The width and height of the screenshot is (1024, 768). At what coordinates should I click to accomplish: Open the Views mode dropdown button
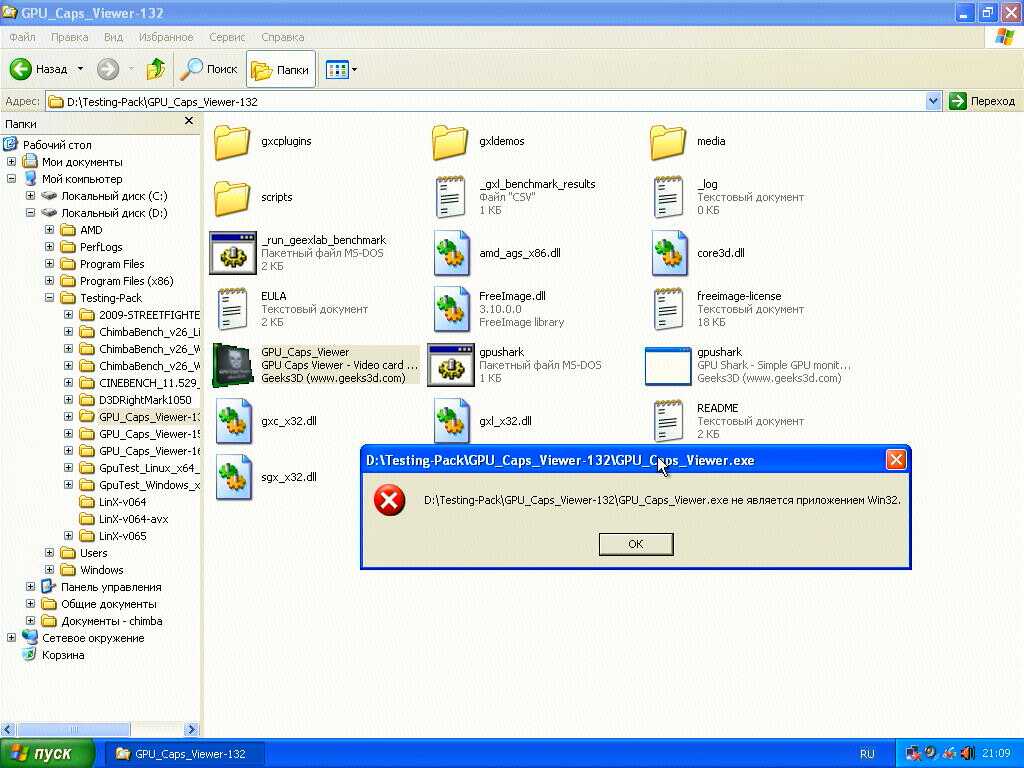tap(341, 69)
